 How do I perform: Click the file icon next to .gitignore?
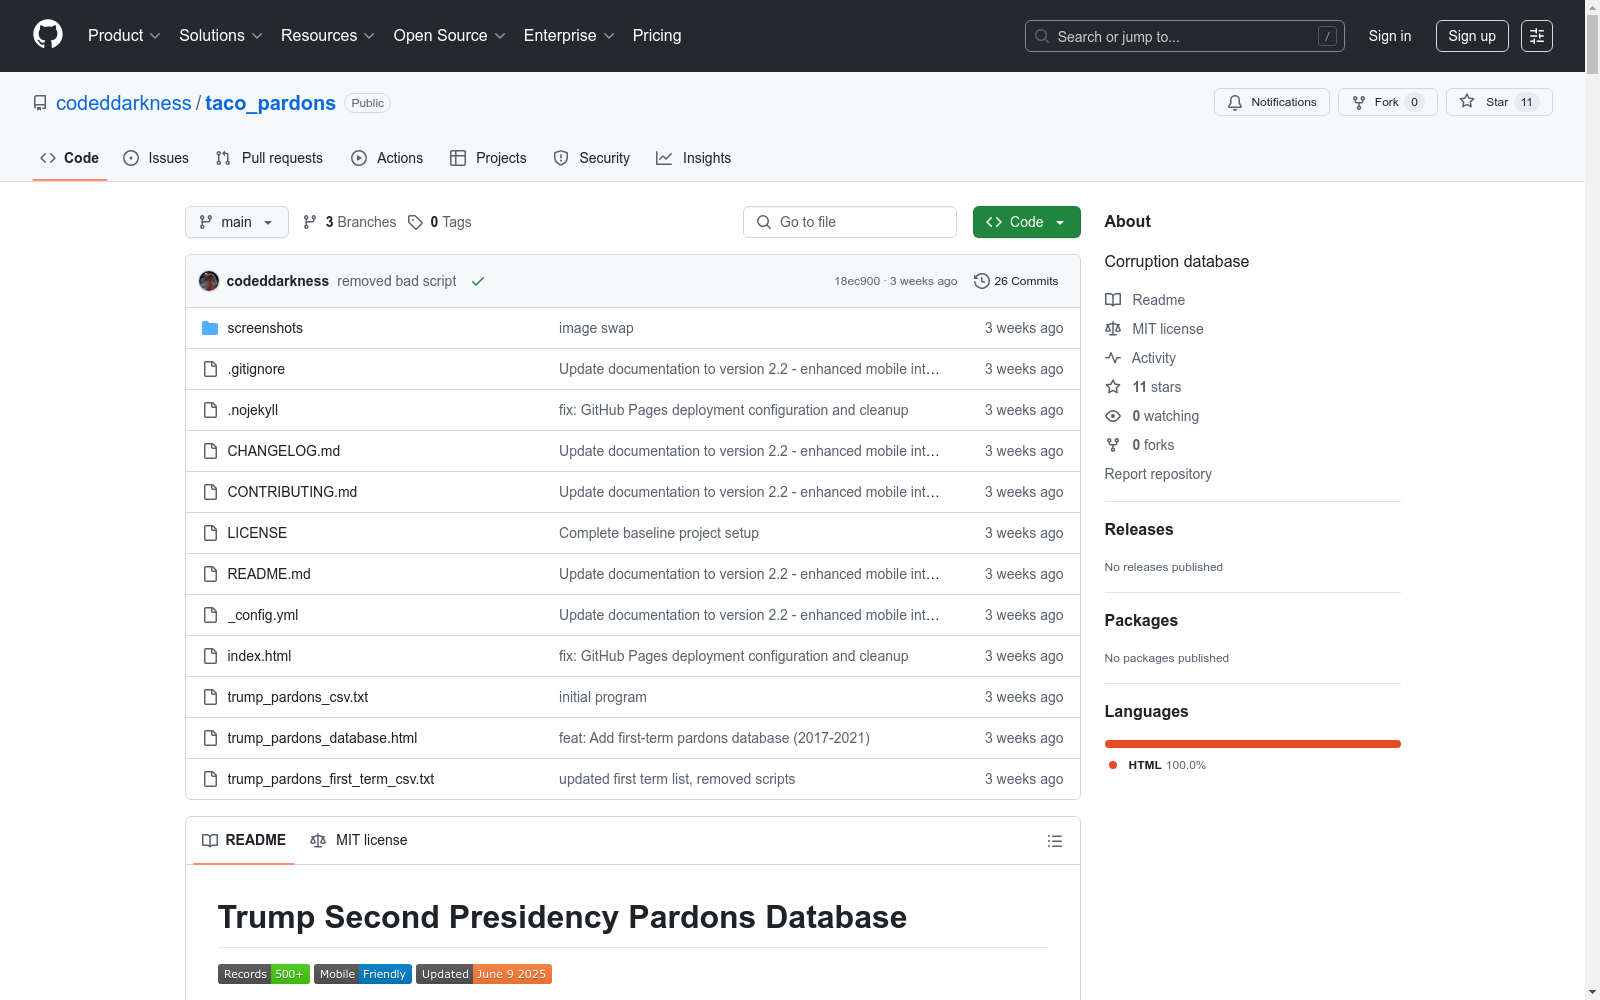tap(210, 369)
